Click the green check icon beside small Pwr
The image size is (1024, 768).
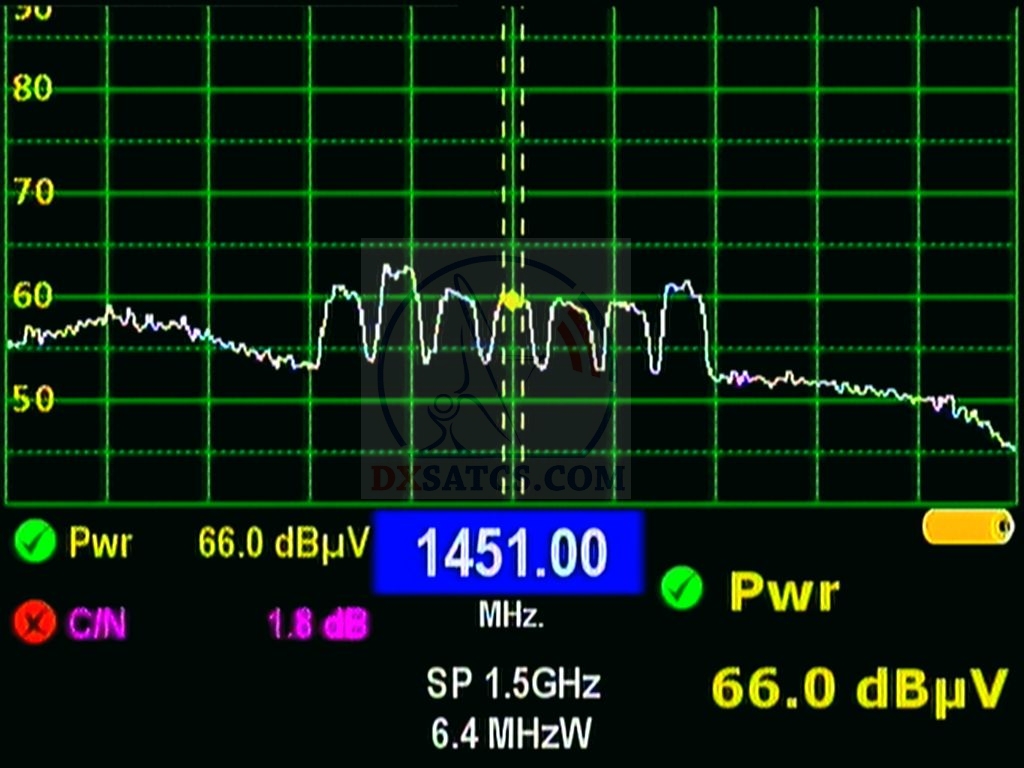pyautogui.click(x=35, y=543)
